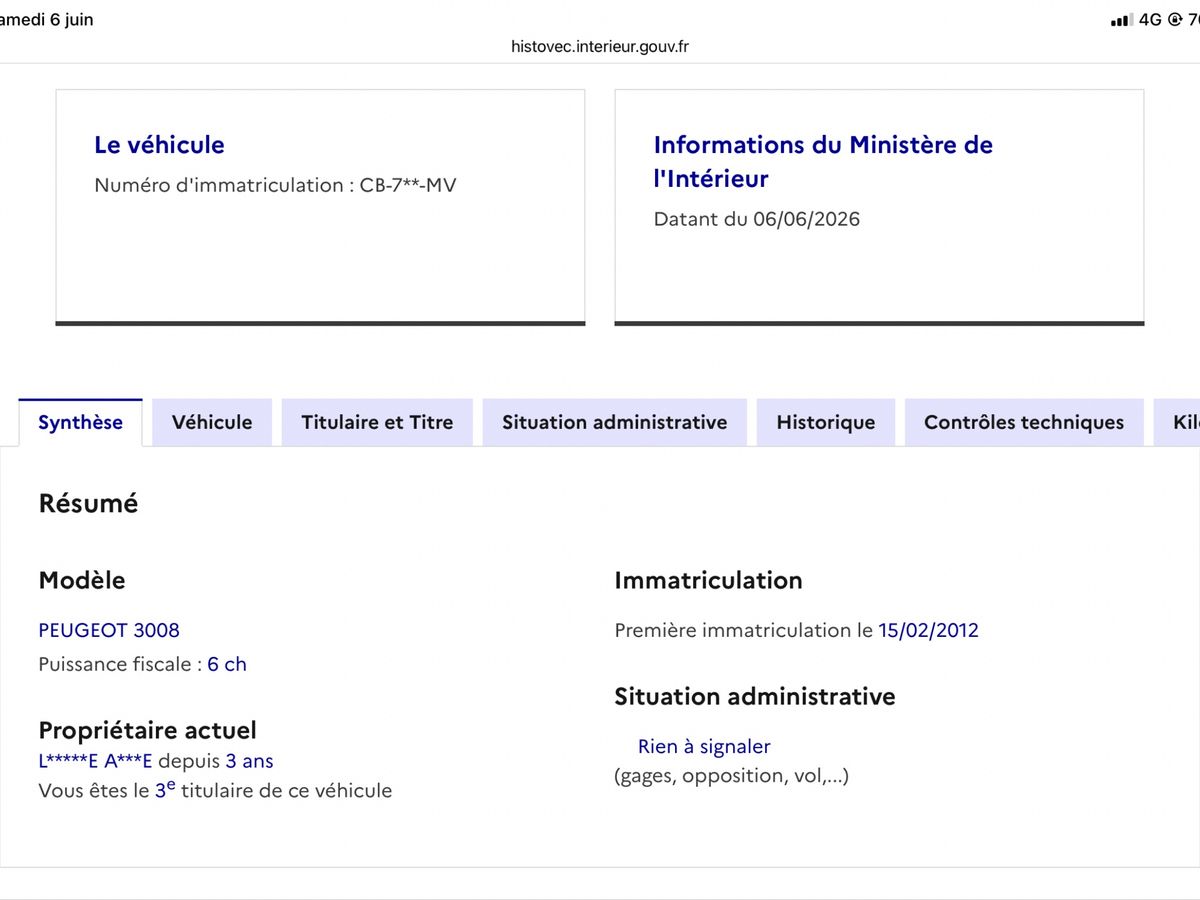Click the owner name L*****E A***E

(95, 761)
